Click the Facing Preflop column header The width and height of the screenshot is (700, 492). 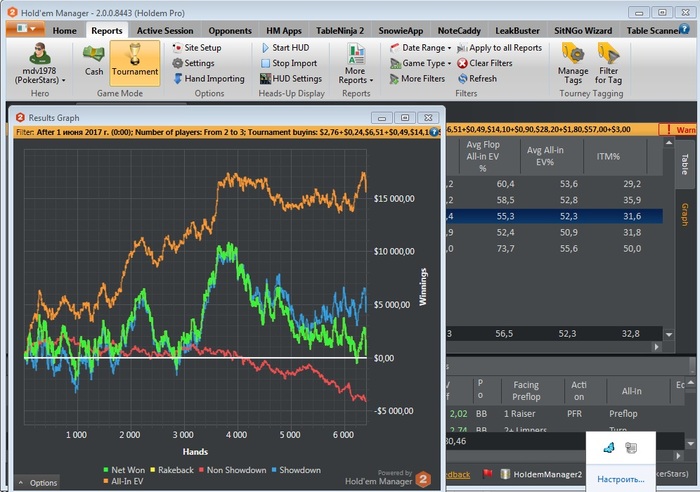[526, 391]
